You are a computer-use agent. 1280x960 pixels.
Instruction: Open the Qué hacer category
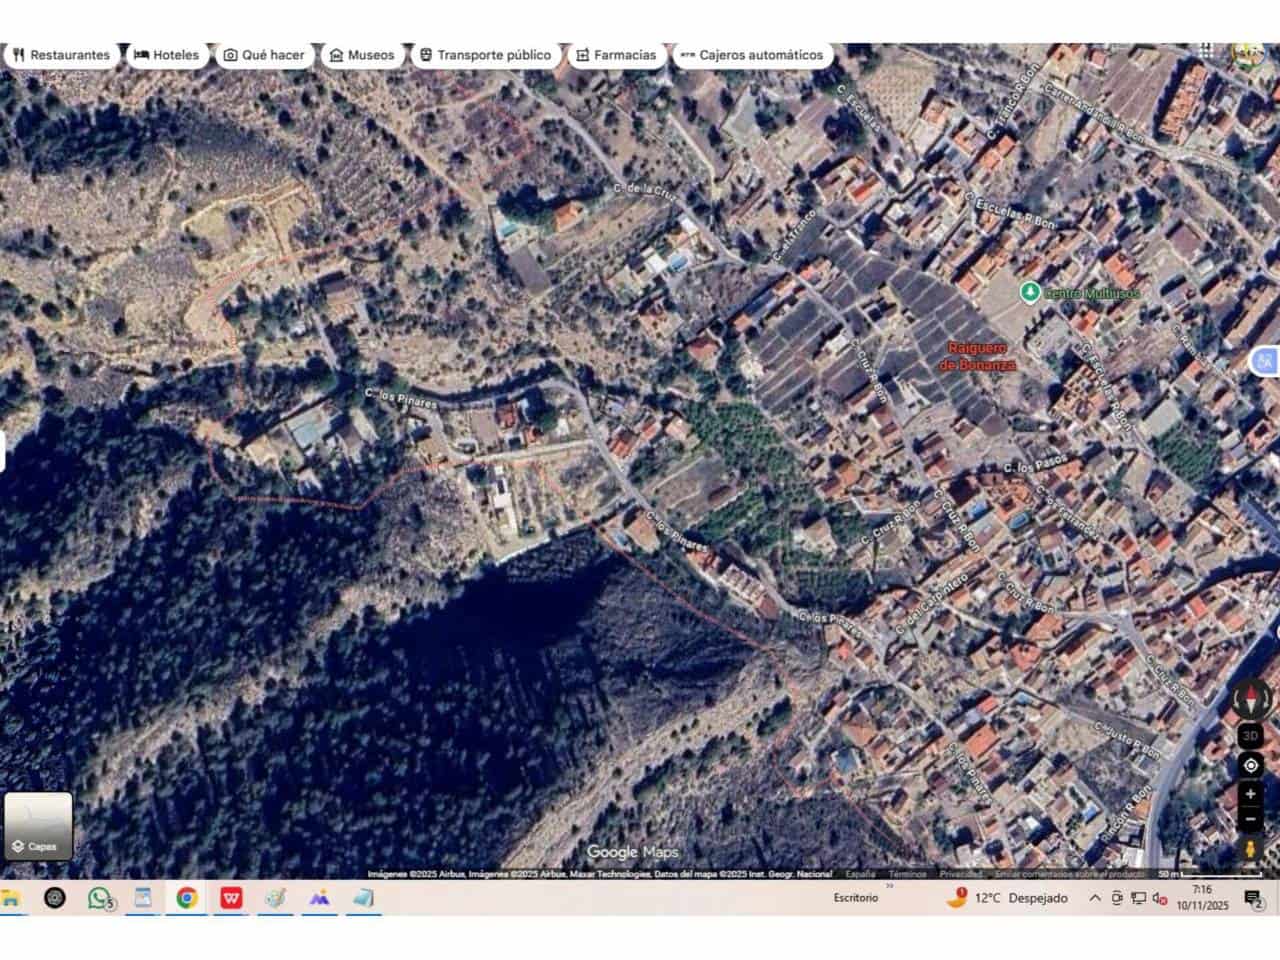(264, 55)
